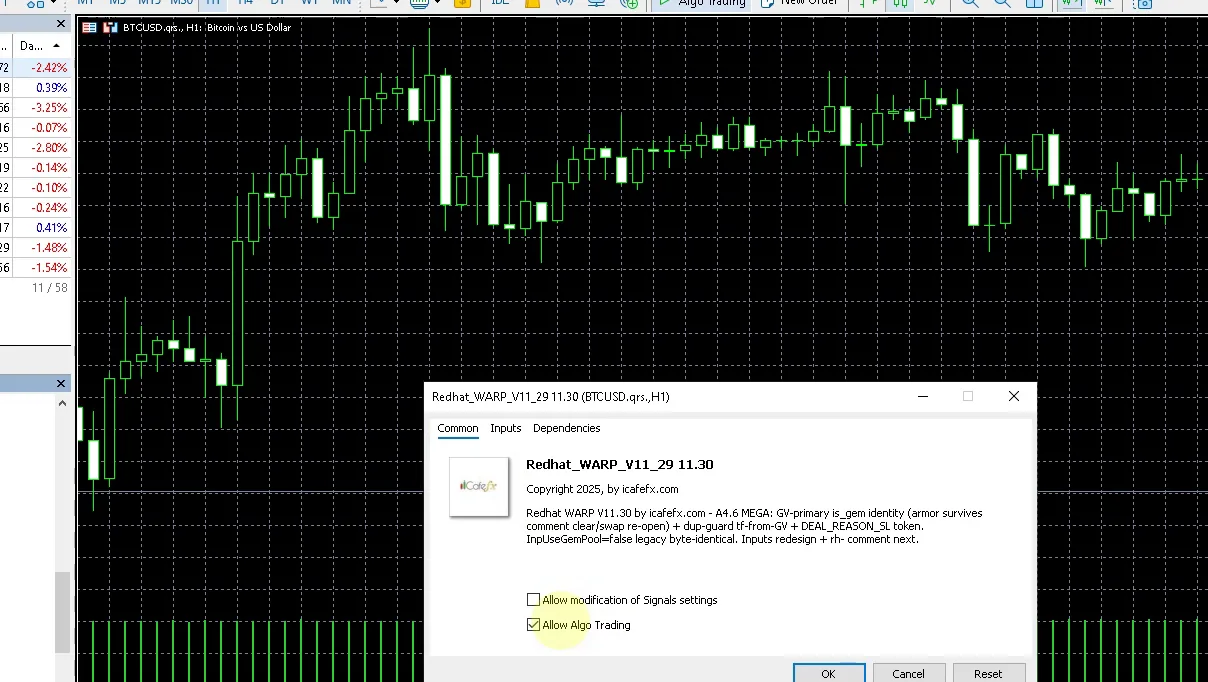Switch to the Inputs tab
The width and height of the screenshot is (1208, 682).
[x=505, y=428]
